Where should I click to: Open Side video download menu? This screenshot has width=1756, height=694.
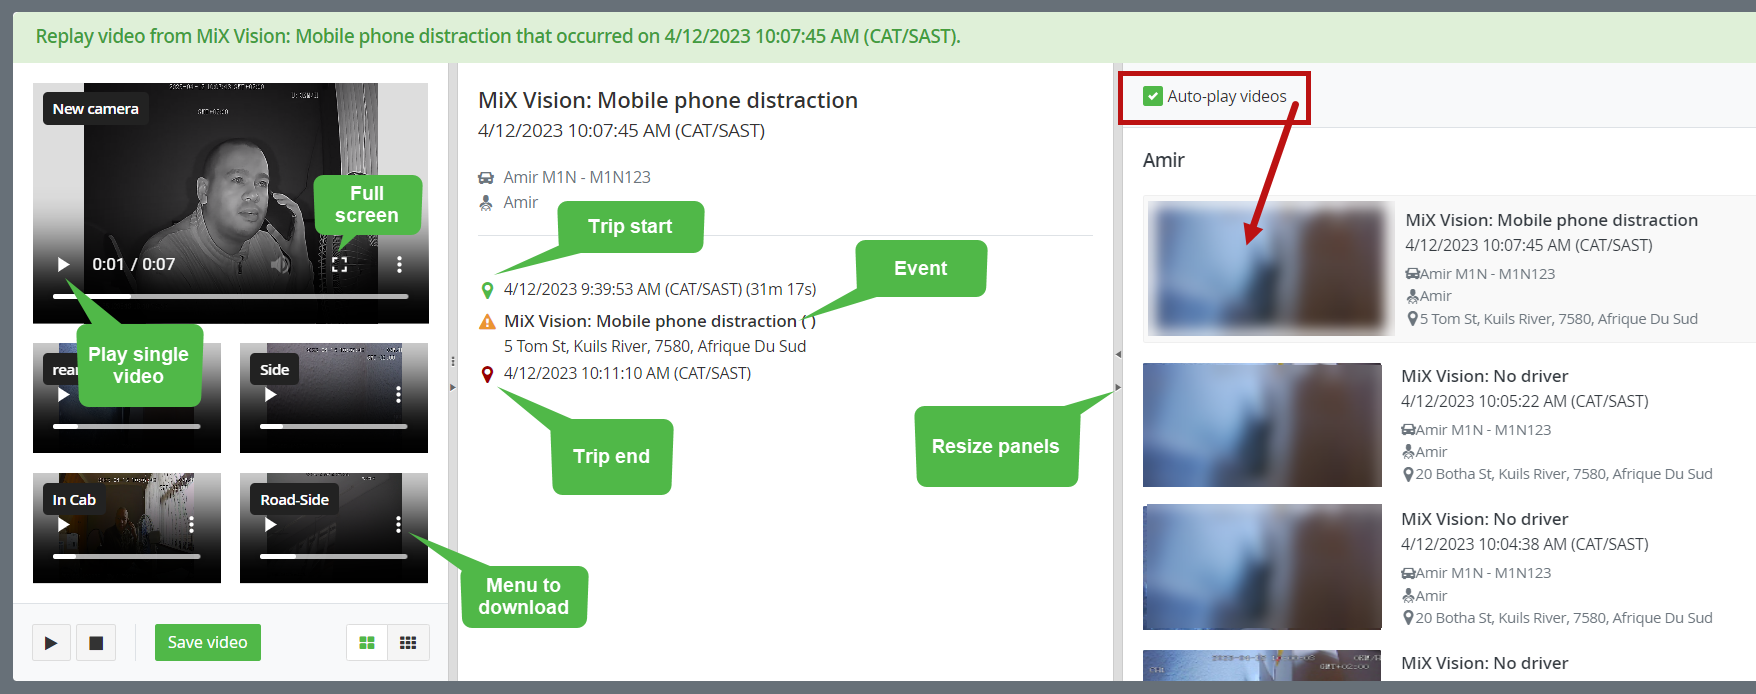coord(398,394)
